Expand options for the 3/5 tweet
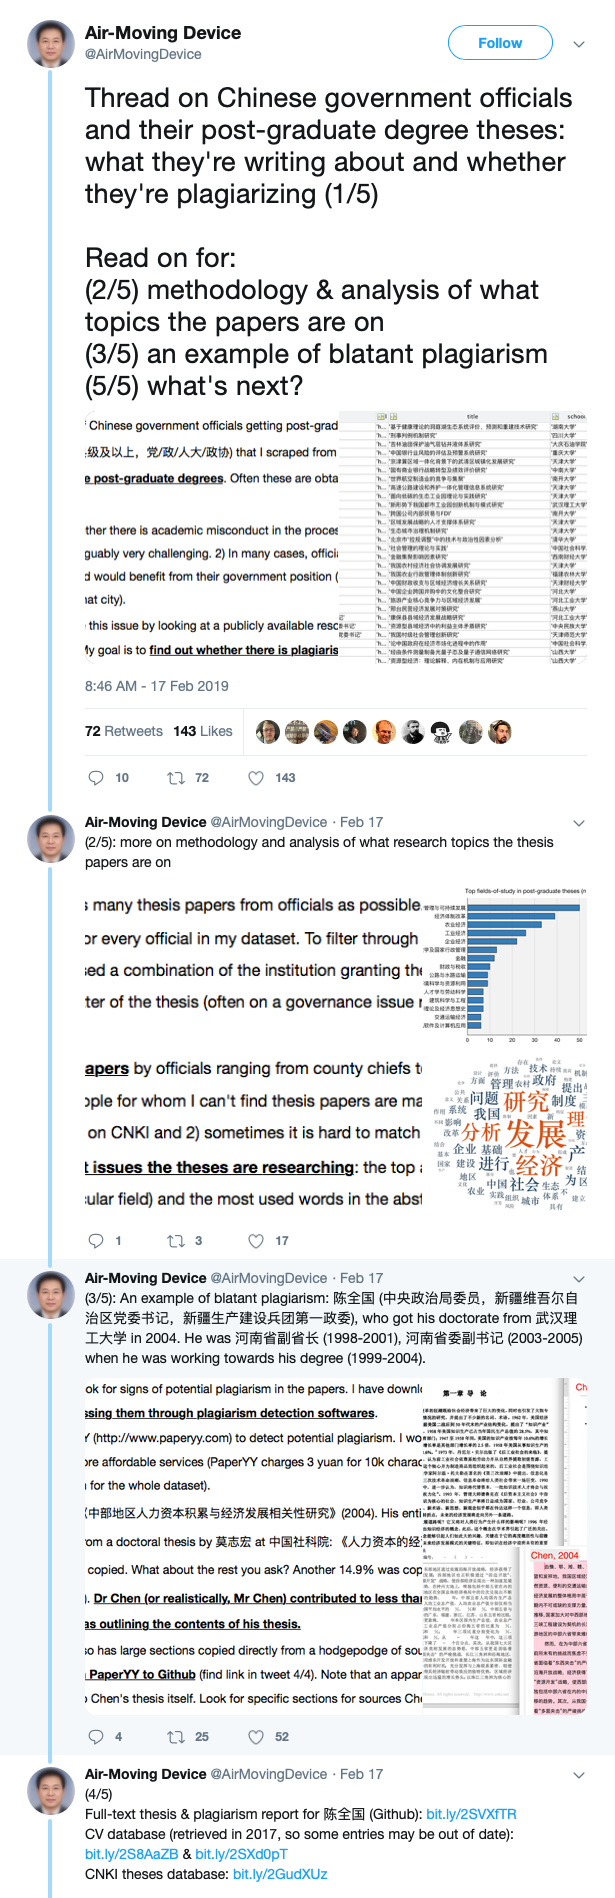Screen dimensions: 615x1898 [578, 1279]
